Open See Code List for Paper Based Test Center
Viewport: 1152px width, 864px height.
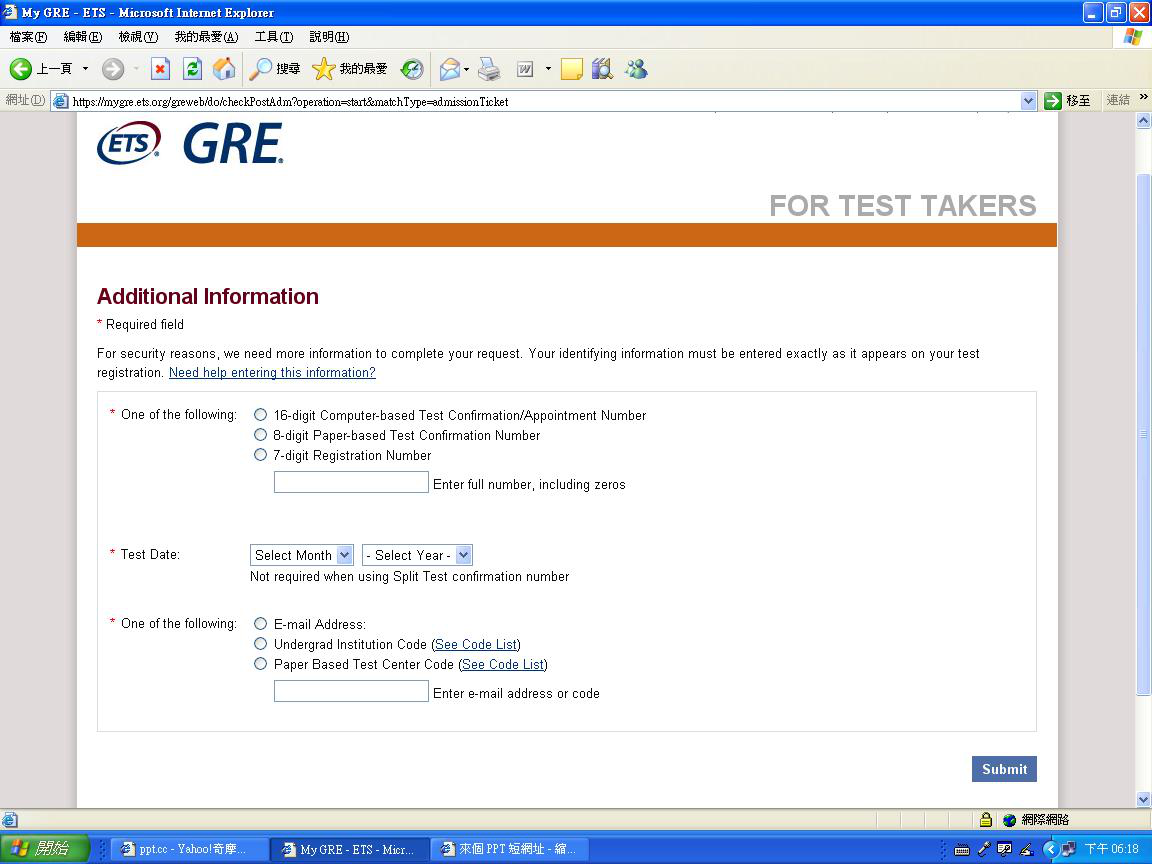tap(503, 664)
